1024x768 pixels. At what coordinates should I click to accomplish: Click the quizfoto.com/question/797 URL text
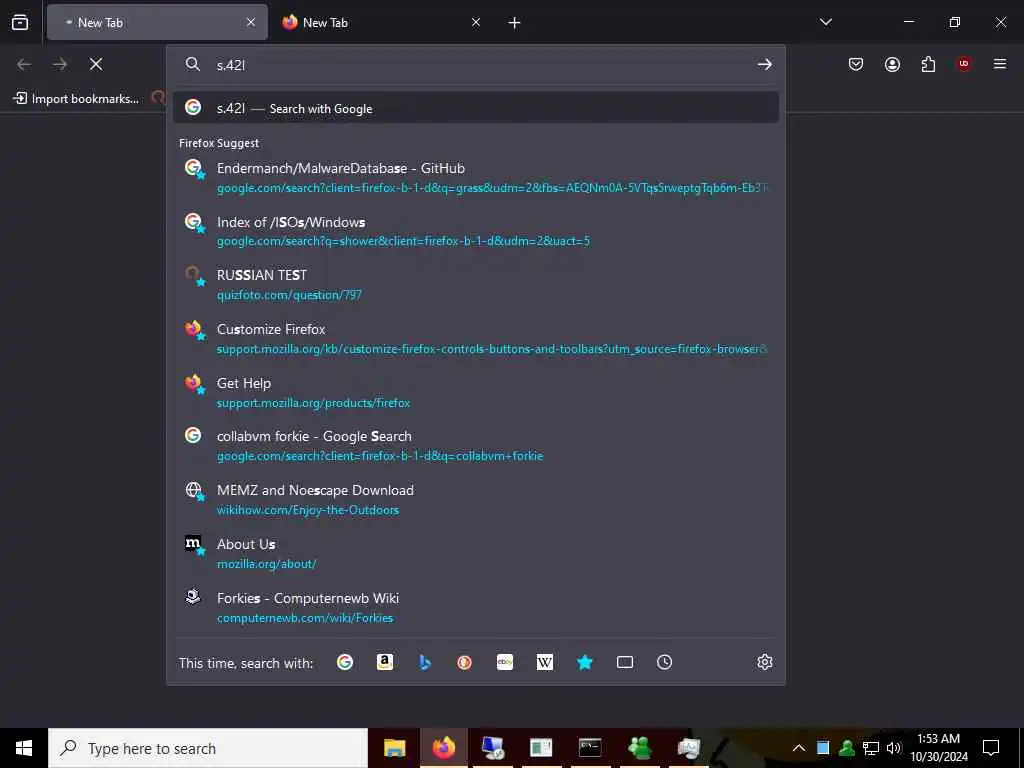click(289, 295)
